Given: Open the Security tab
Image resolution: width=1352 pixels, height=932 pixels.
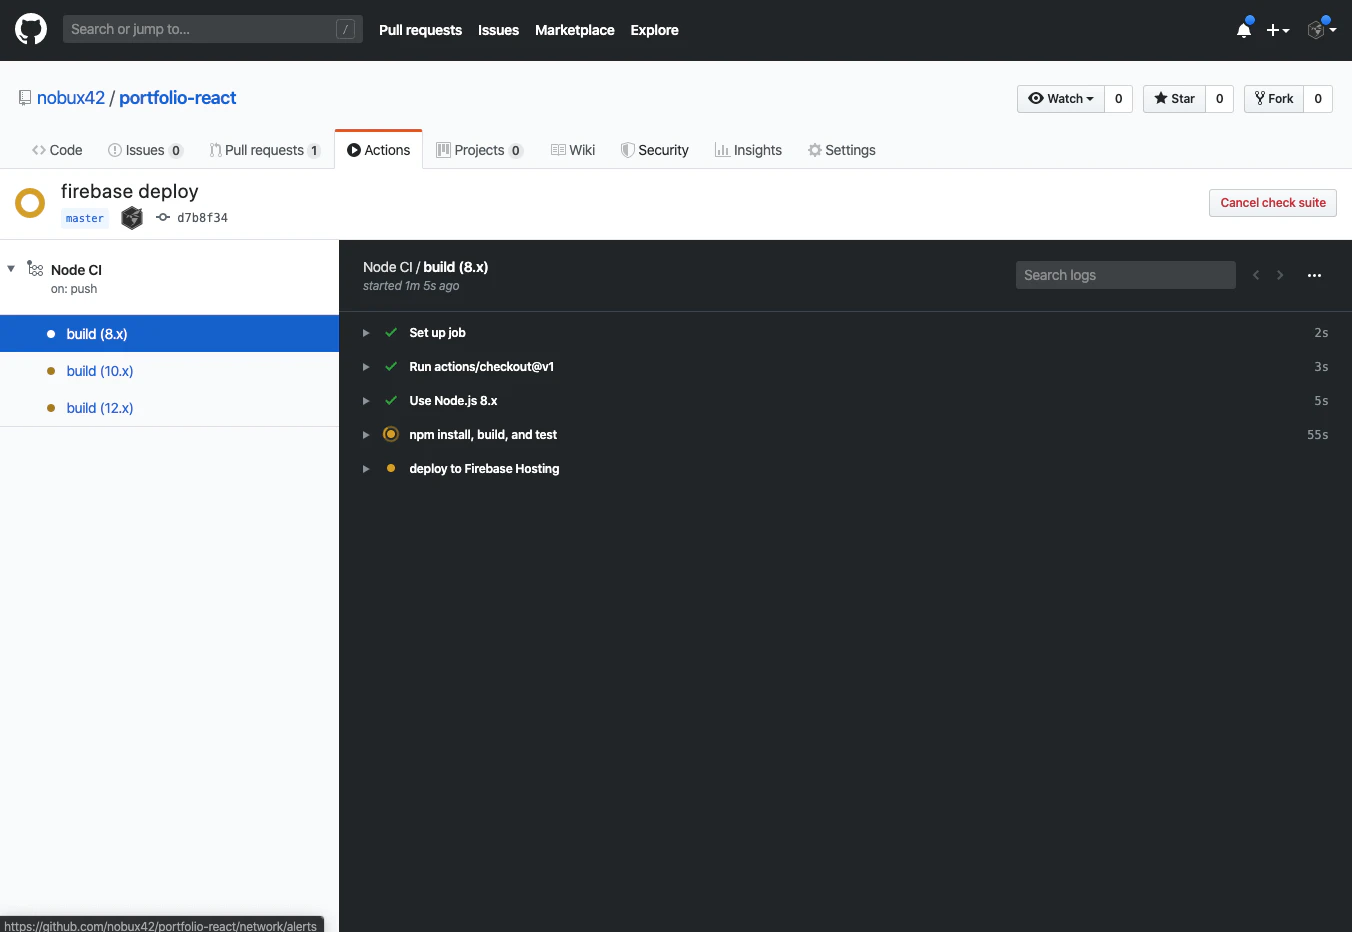Looking at the screenshot, I should (655, 150).
